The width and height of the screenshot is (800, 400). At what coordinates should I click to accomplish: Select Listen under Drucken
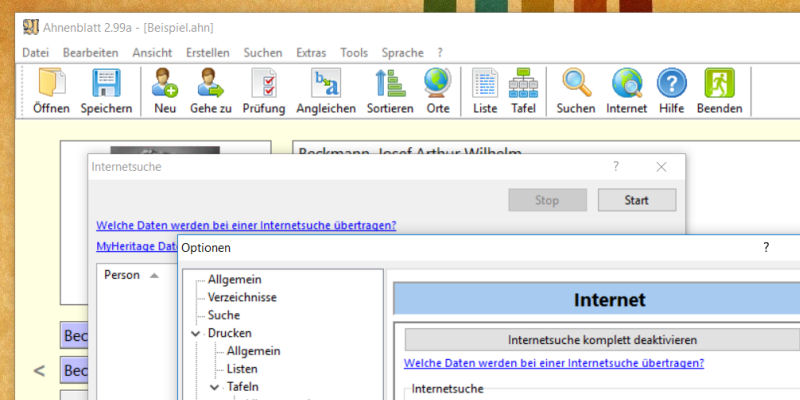[242, 369]
